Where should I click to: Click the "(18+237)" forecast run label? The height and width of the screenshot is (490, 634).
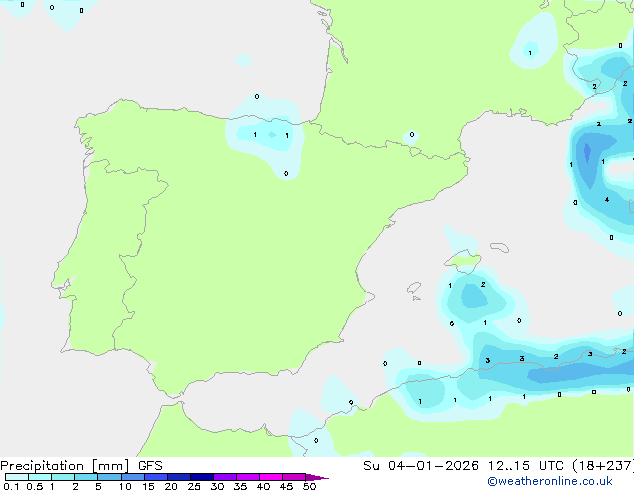click(x=603, y=466)
